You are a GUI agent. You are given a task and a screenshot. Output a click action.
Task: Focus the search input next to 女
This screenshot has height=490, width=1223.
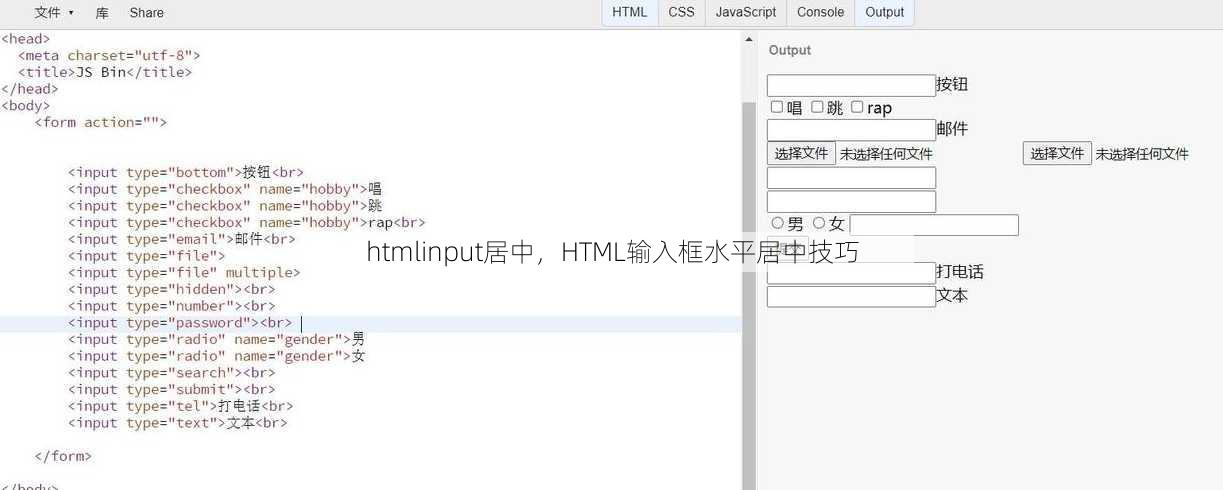tap(934, 225)
